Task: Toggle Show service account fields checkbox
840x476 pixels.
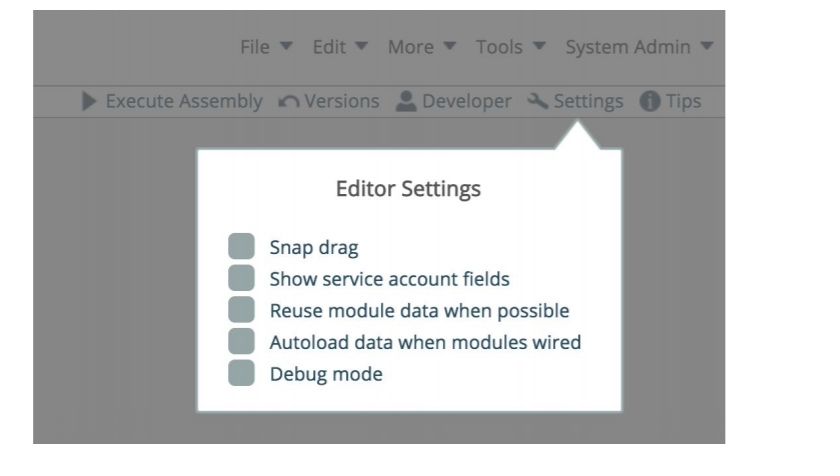Action: pyautogui.click(x=241, y=279)
